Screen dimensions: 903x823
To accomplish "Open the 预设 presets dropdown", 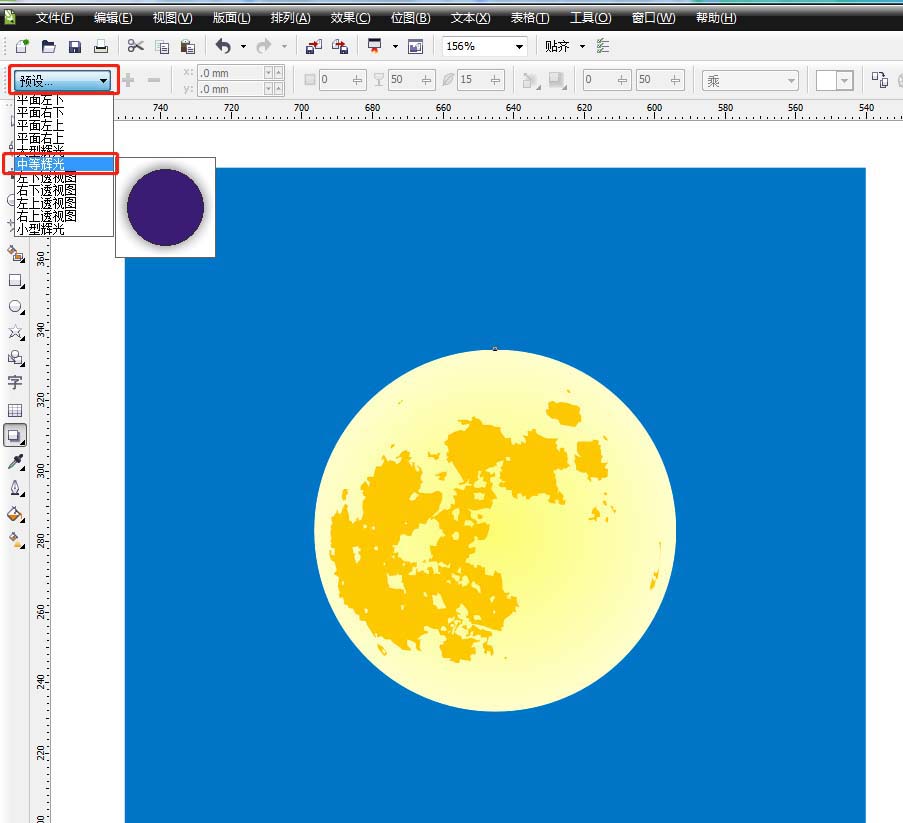I will 63,81.
